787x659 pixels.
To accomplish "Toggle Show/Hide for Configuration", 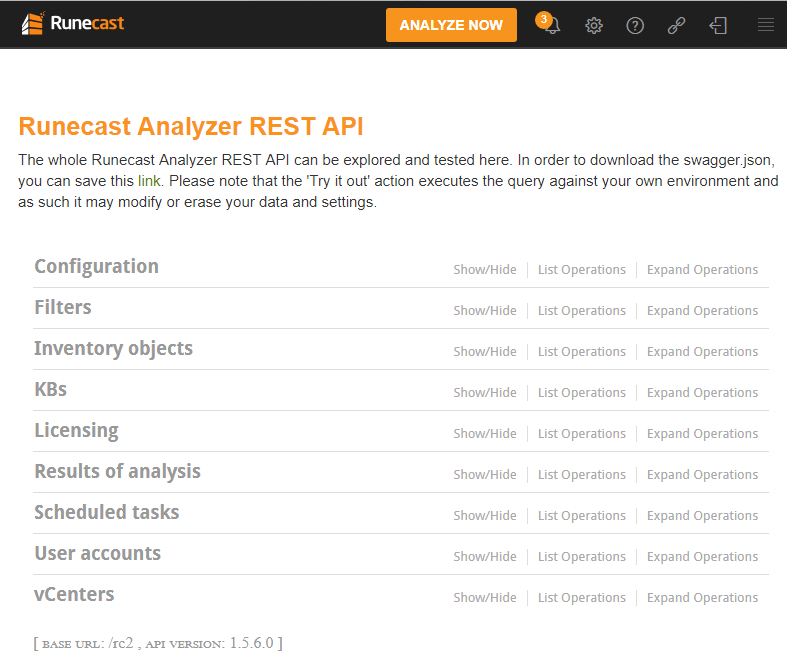I will [x=485, y=270].
